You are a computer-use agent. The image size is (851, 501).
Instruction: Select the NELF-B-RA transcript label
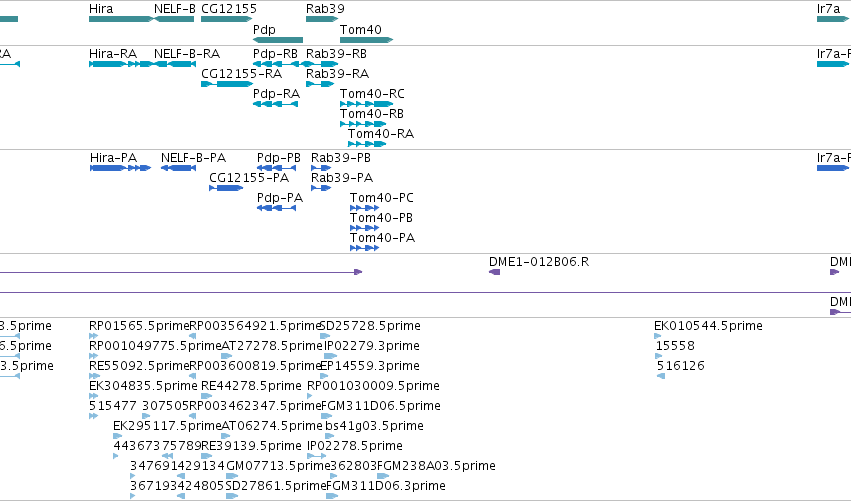pyautogui.click(x=187, y=54)
